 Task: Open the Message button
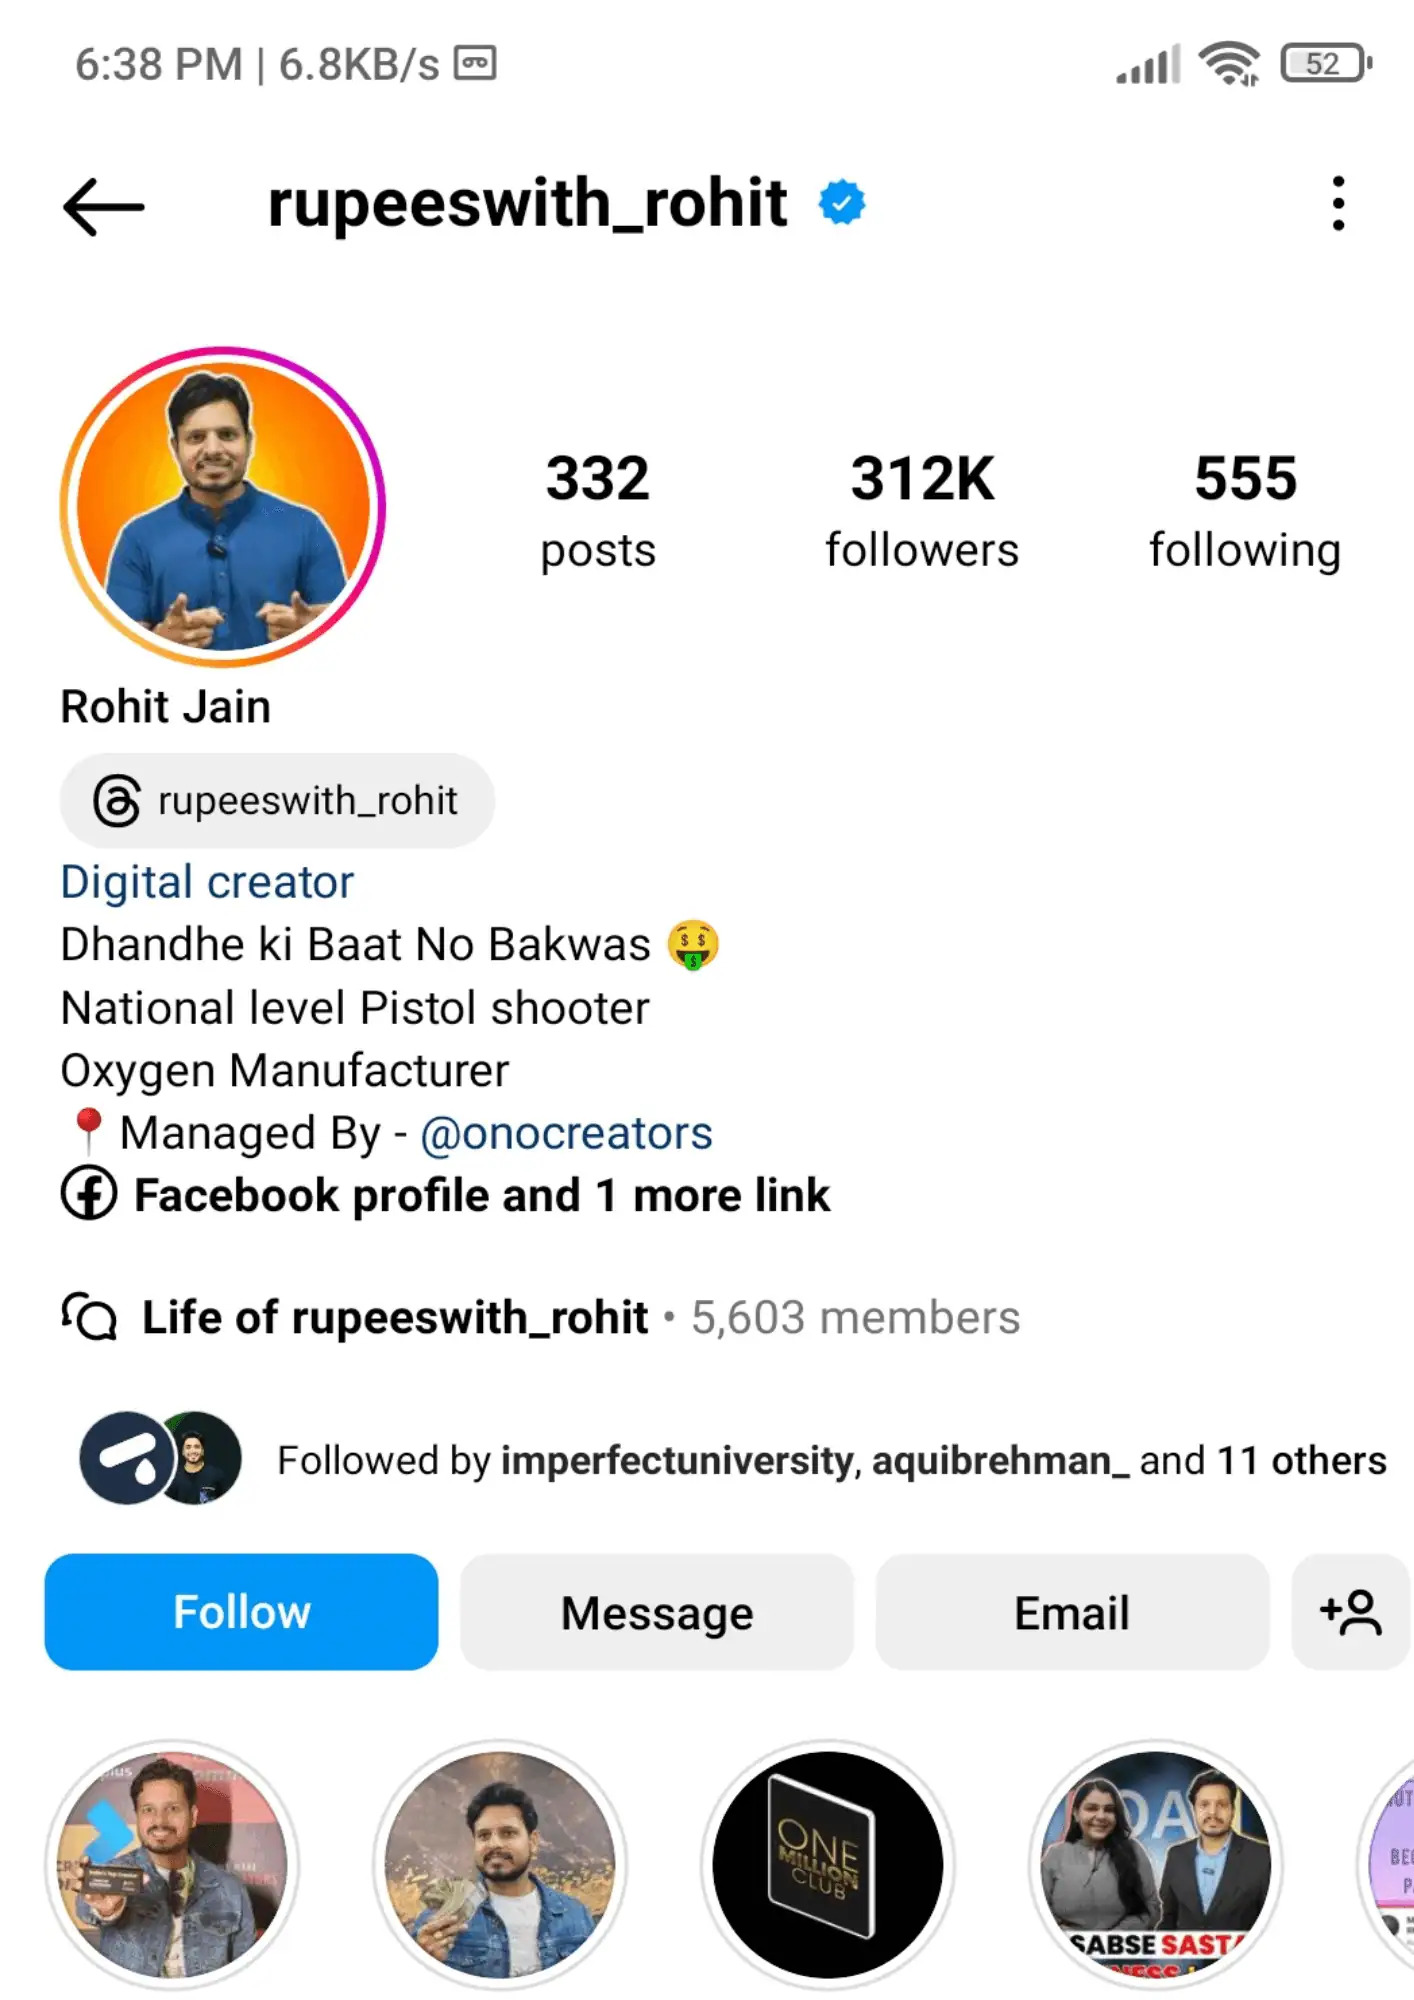click(657, 1611)
